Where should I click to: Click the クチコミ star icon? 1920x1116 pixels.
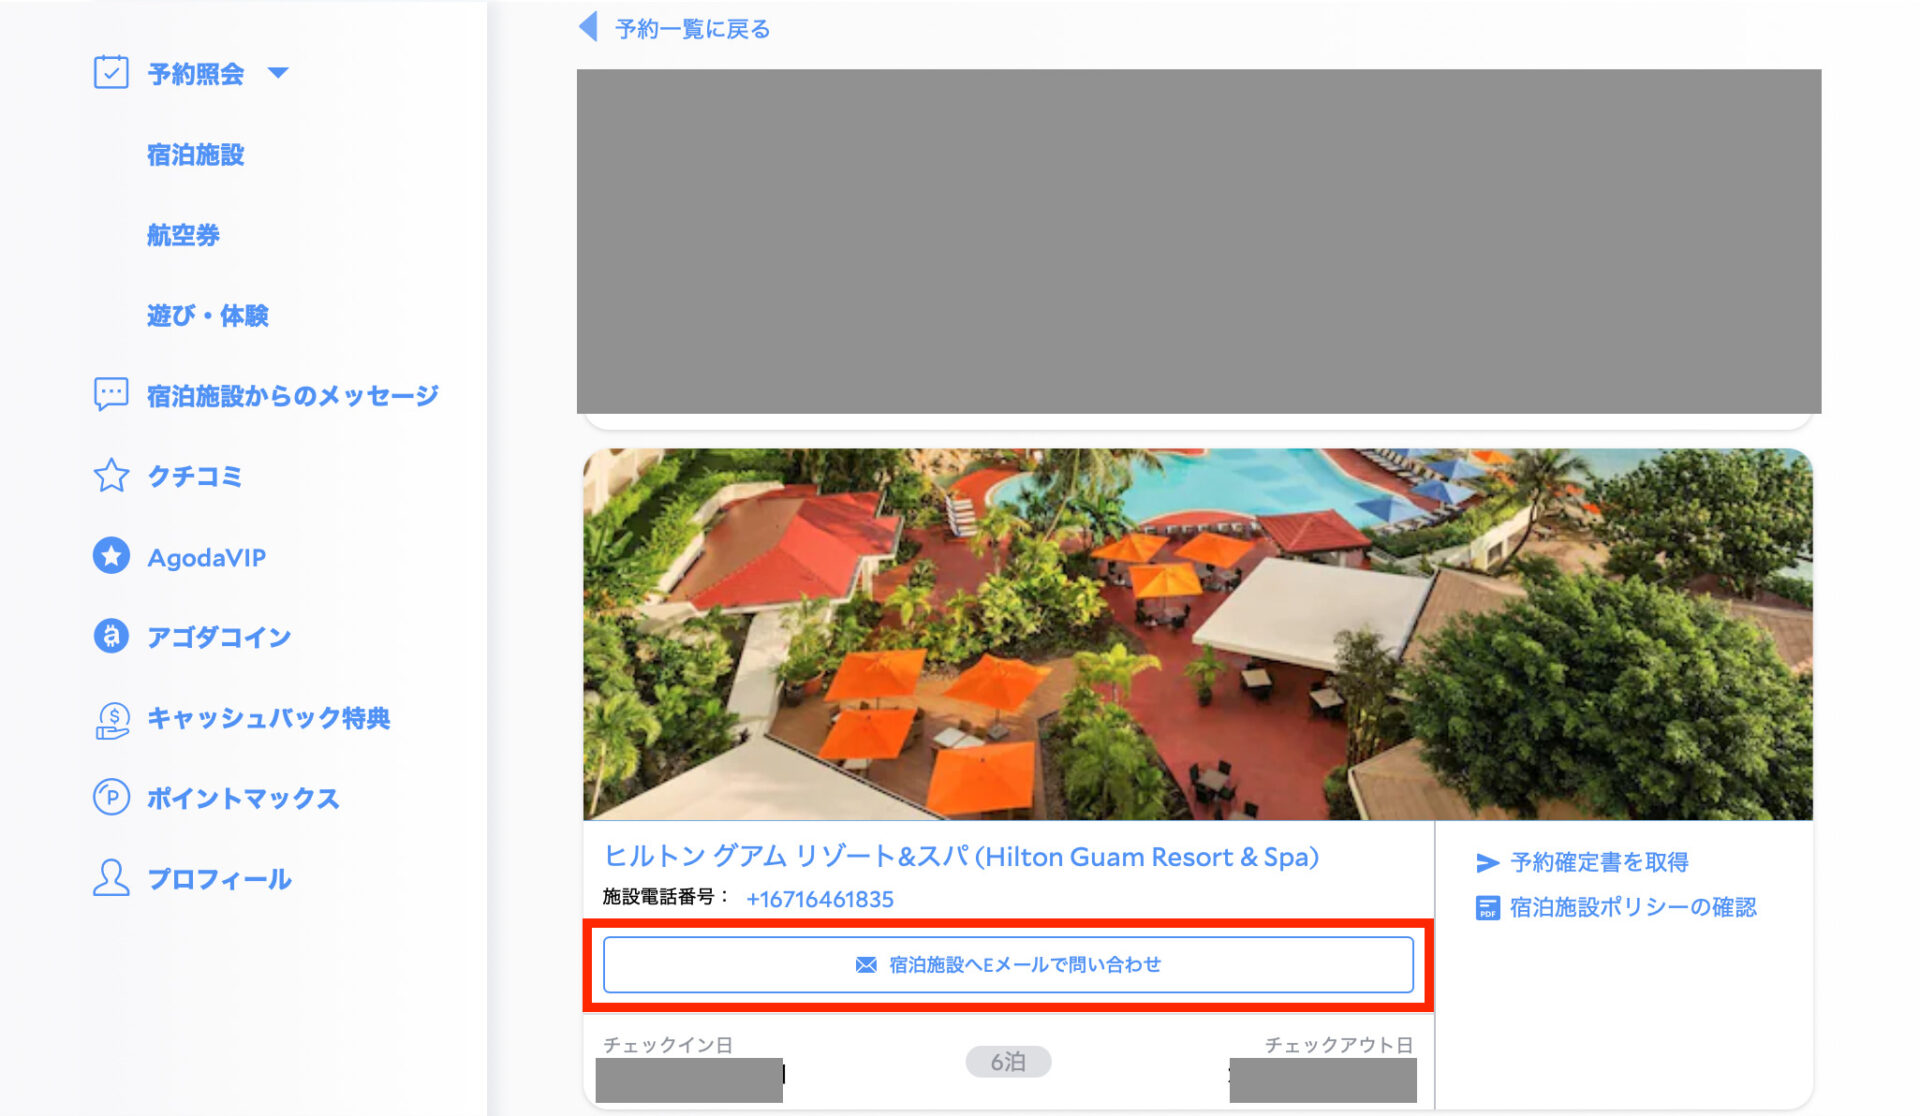point(111,475)
